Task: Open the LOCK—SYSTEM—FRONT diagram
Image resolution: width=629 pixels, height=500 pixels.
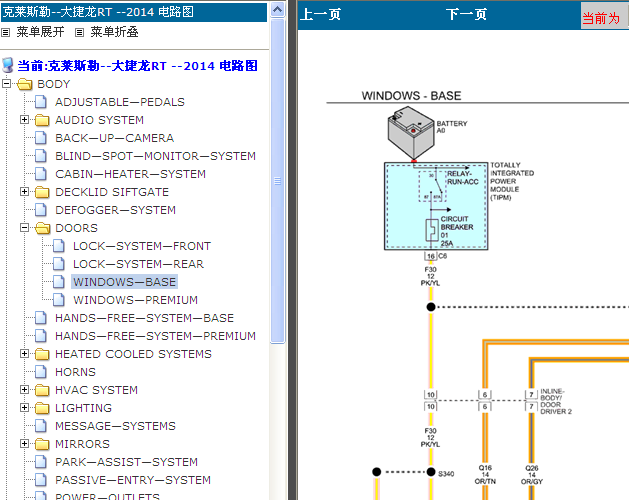Action: coord(142,246)
